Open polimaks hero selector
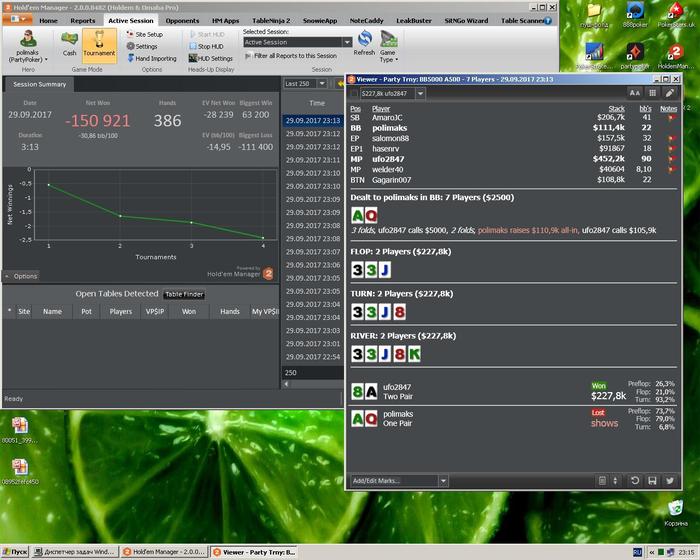 pyautogui.click(x=28, y=46)
